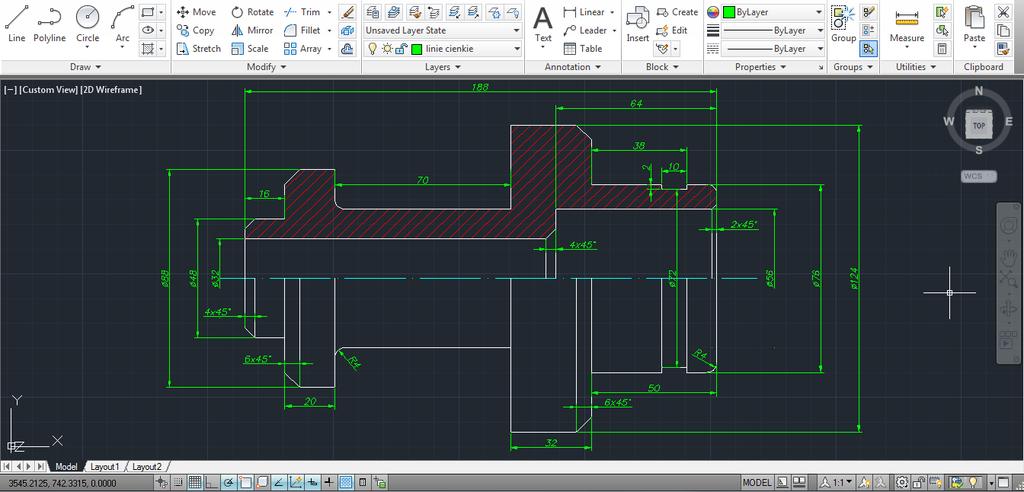Expand the Properties panel
Image resolution: width=1024 pixels, height=492 pixels.
[x=760, y=67]
